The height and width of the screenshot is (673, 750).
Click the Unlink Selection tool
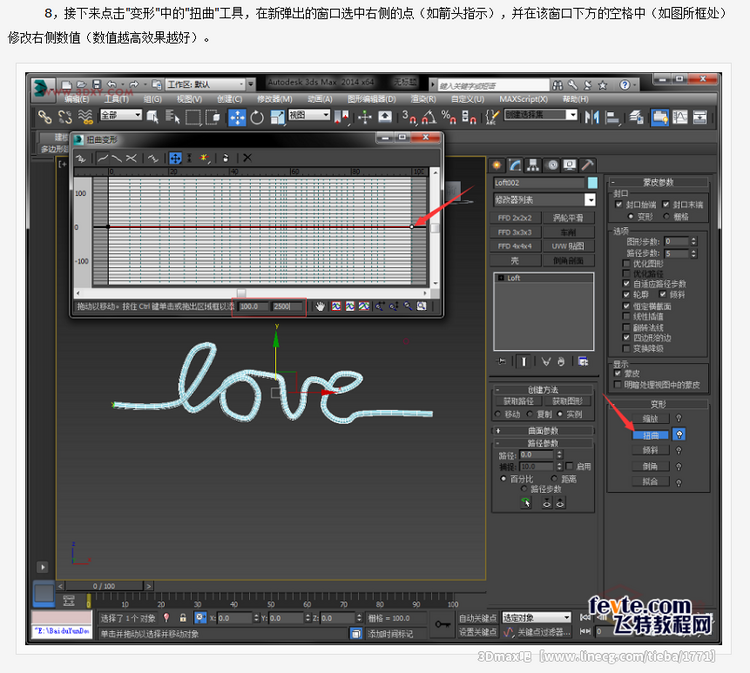coord(65,117)
